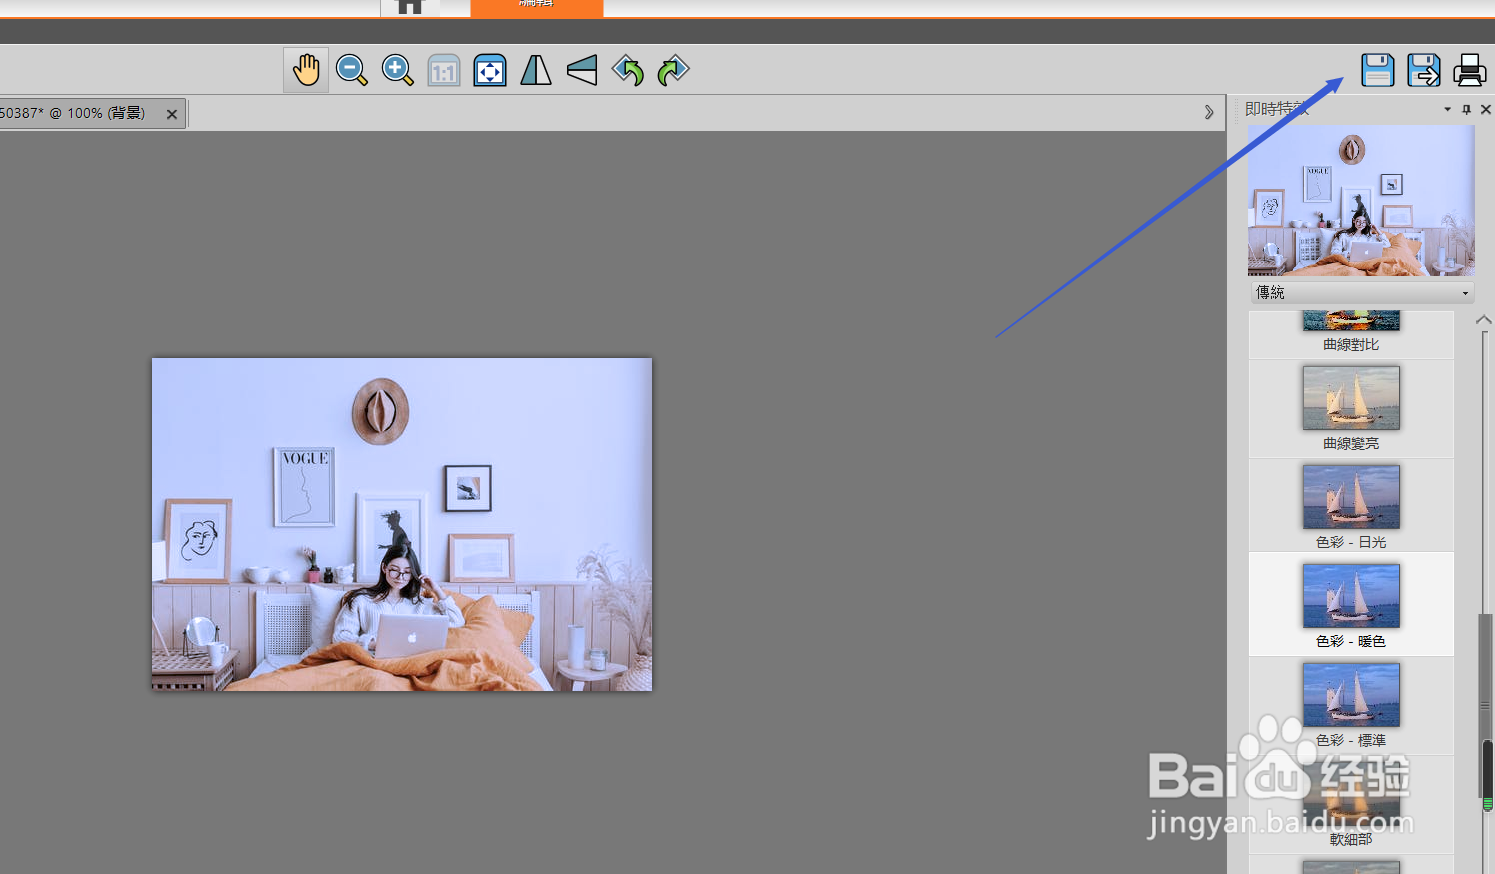Close the Instant Effects panel

[1485, 109]
